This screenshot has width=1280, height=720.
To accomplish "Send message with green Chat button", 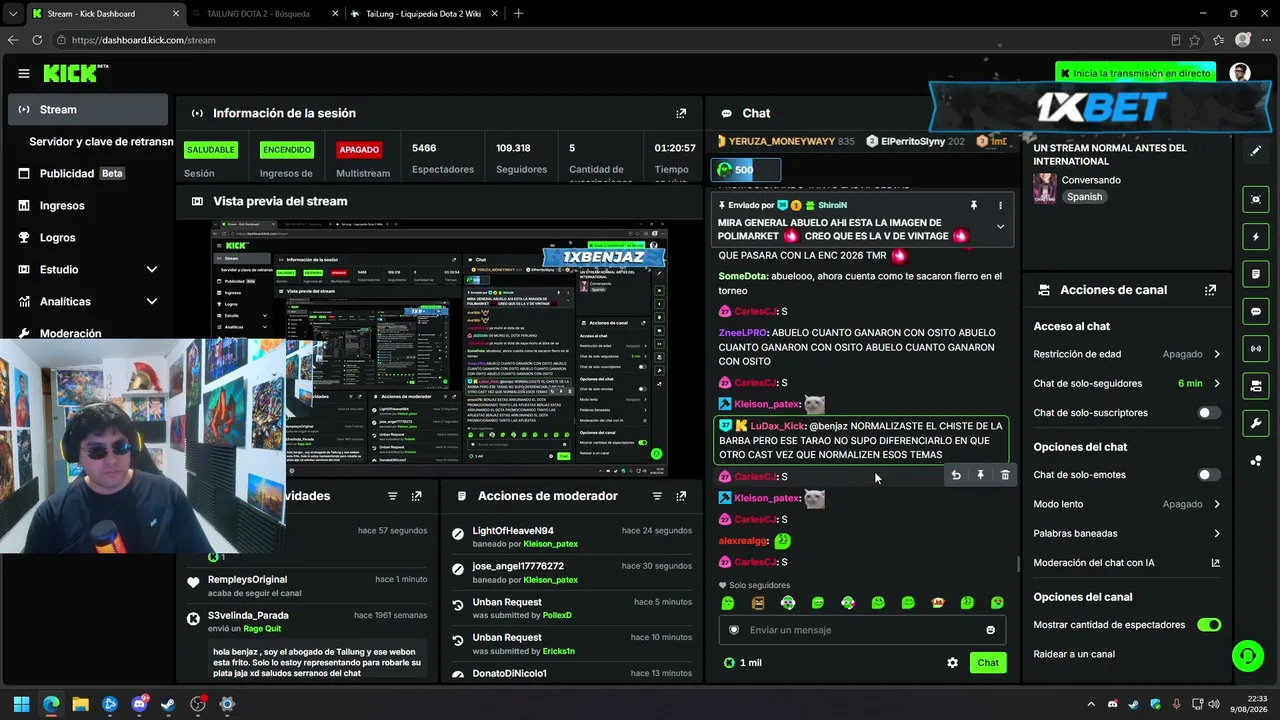I will 988,663.
